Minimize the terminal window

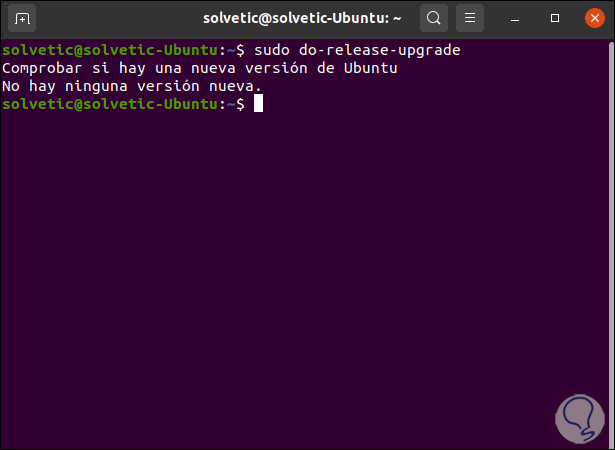coord(515,18)
